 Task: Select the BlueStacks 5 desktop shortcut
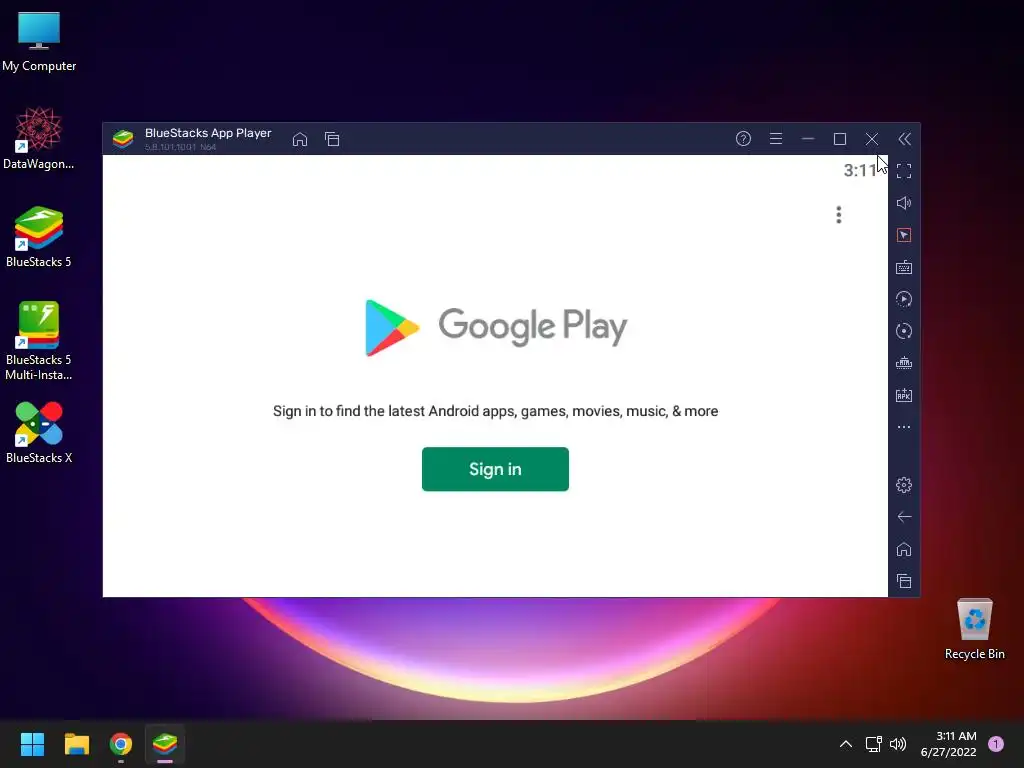pyautogui.click(x=39, y=236)
